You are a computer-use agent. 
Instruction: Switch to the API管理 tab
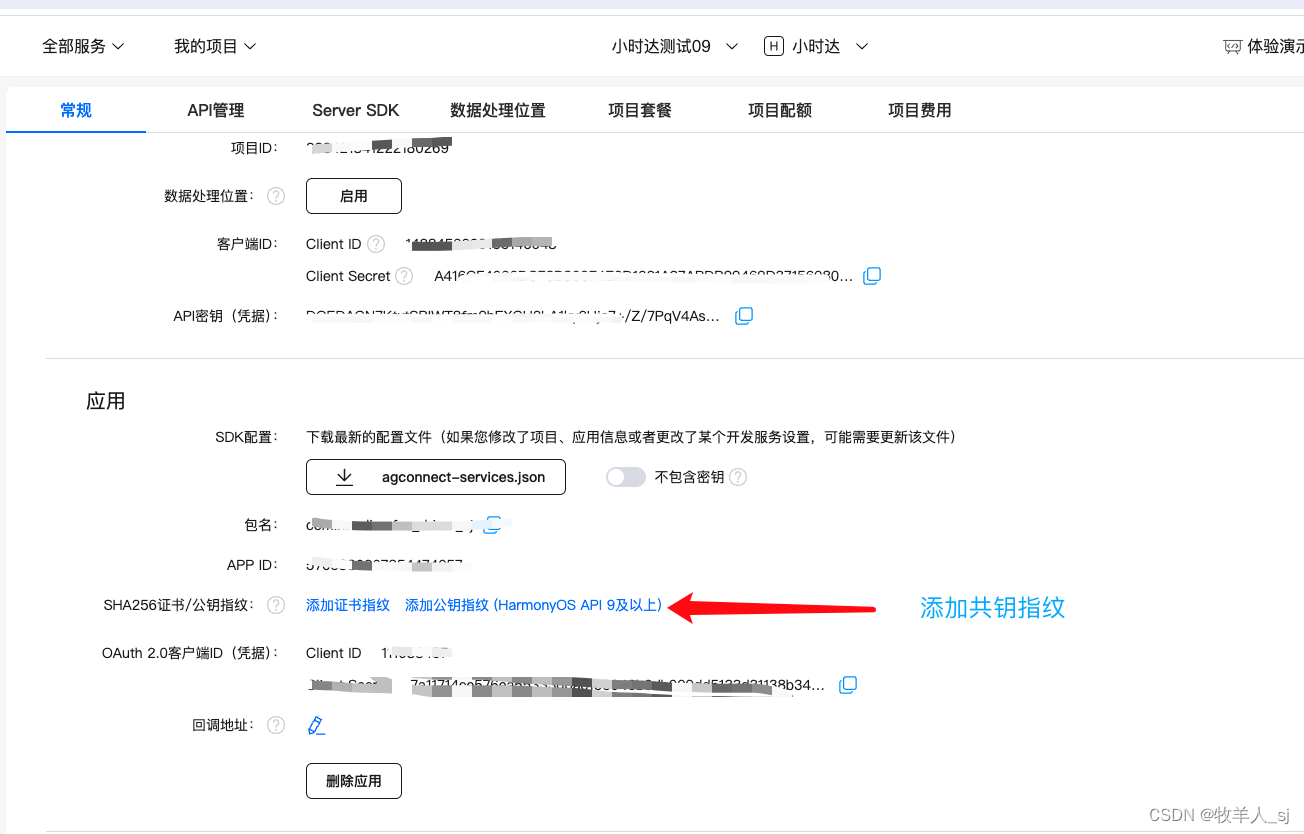point(216,110)
